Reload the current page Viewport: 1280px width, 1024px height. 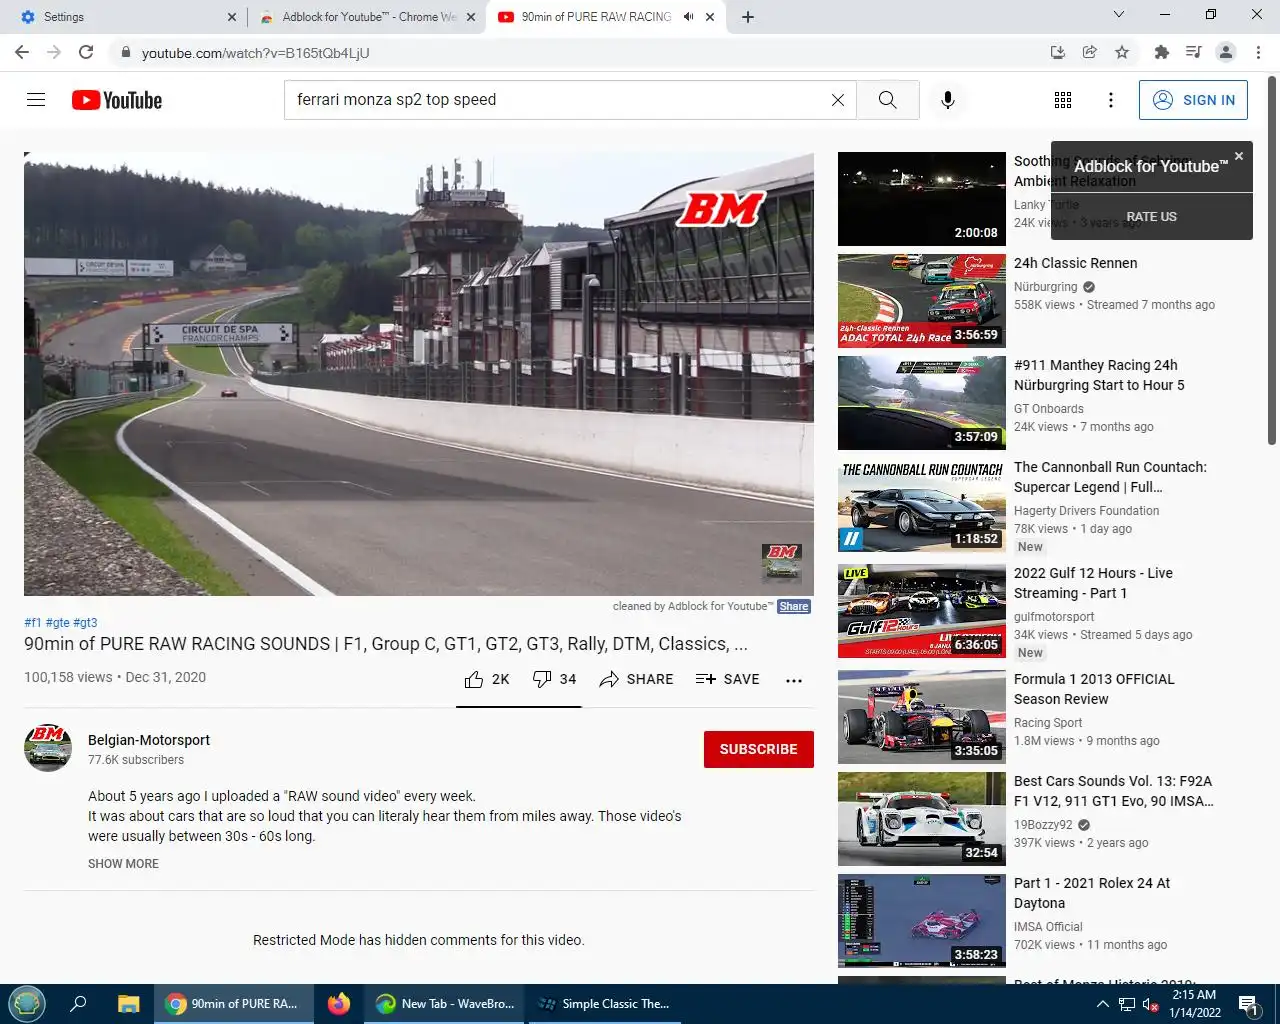click(x=86, y=52)
